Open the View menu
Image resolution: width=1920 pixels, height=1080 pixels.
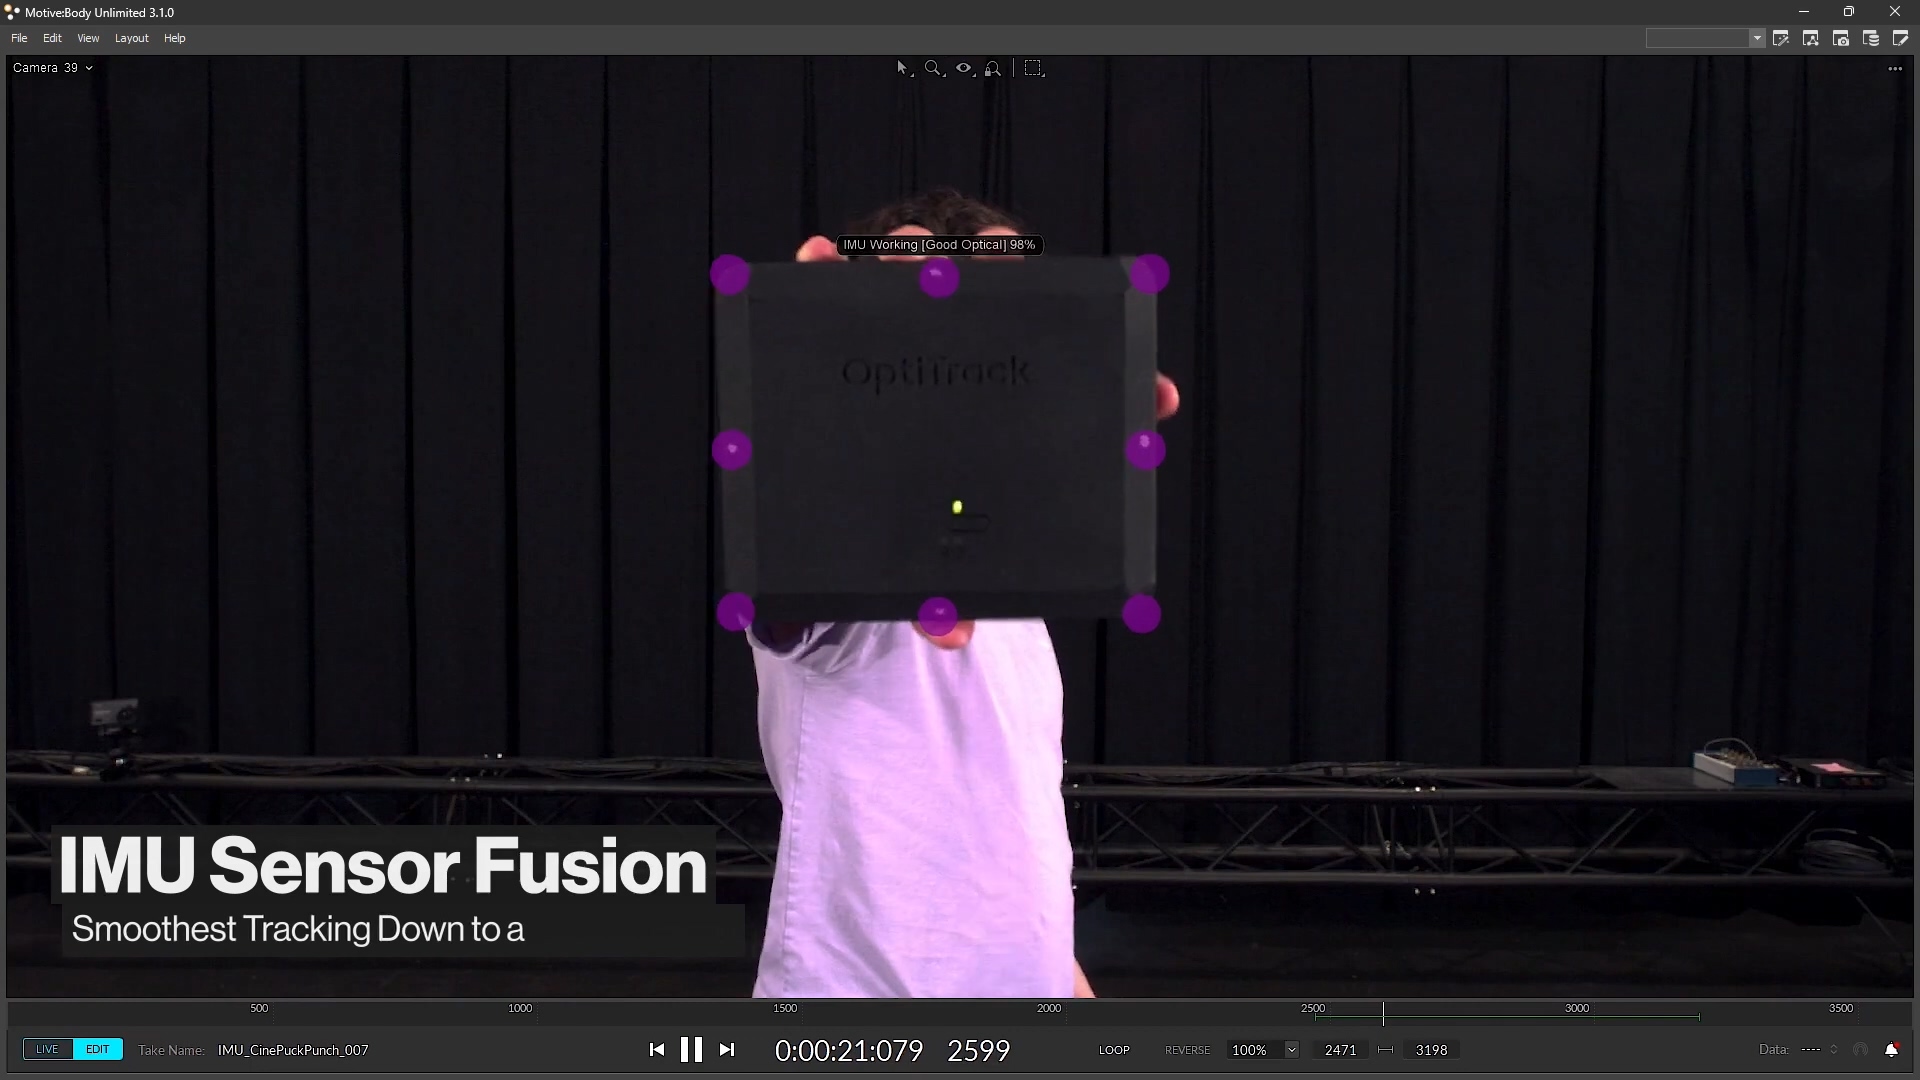88,38
